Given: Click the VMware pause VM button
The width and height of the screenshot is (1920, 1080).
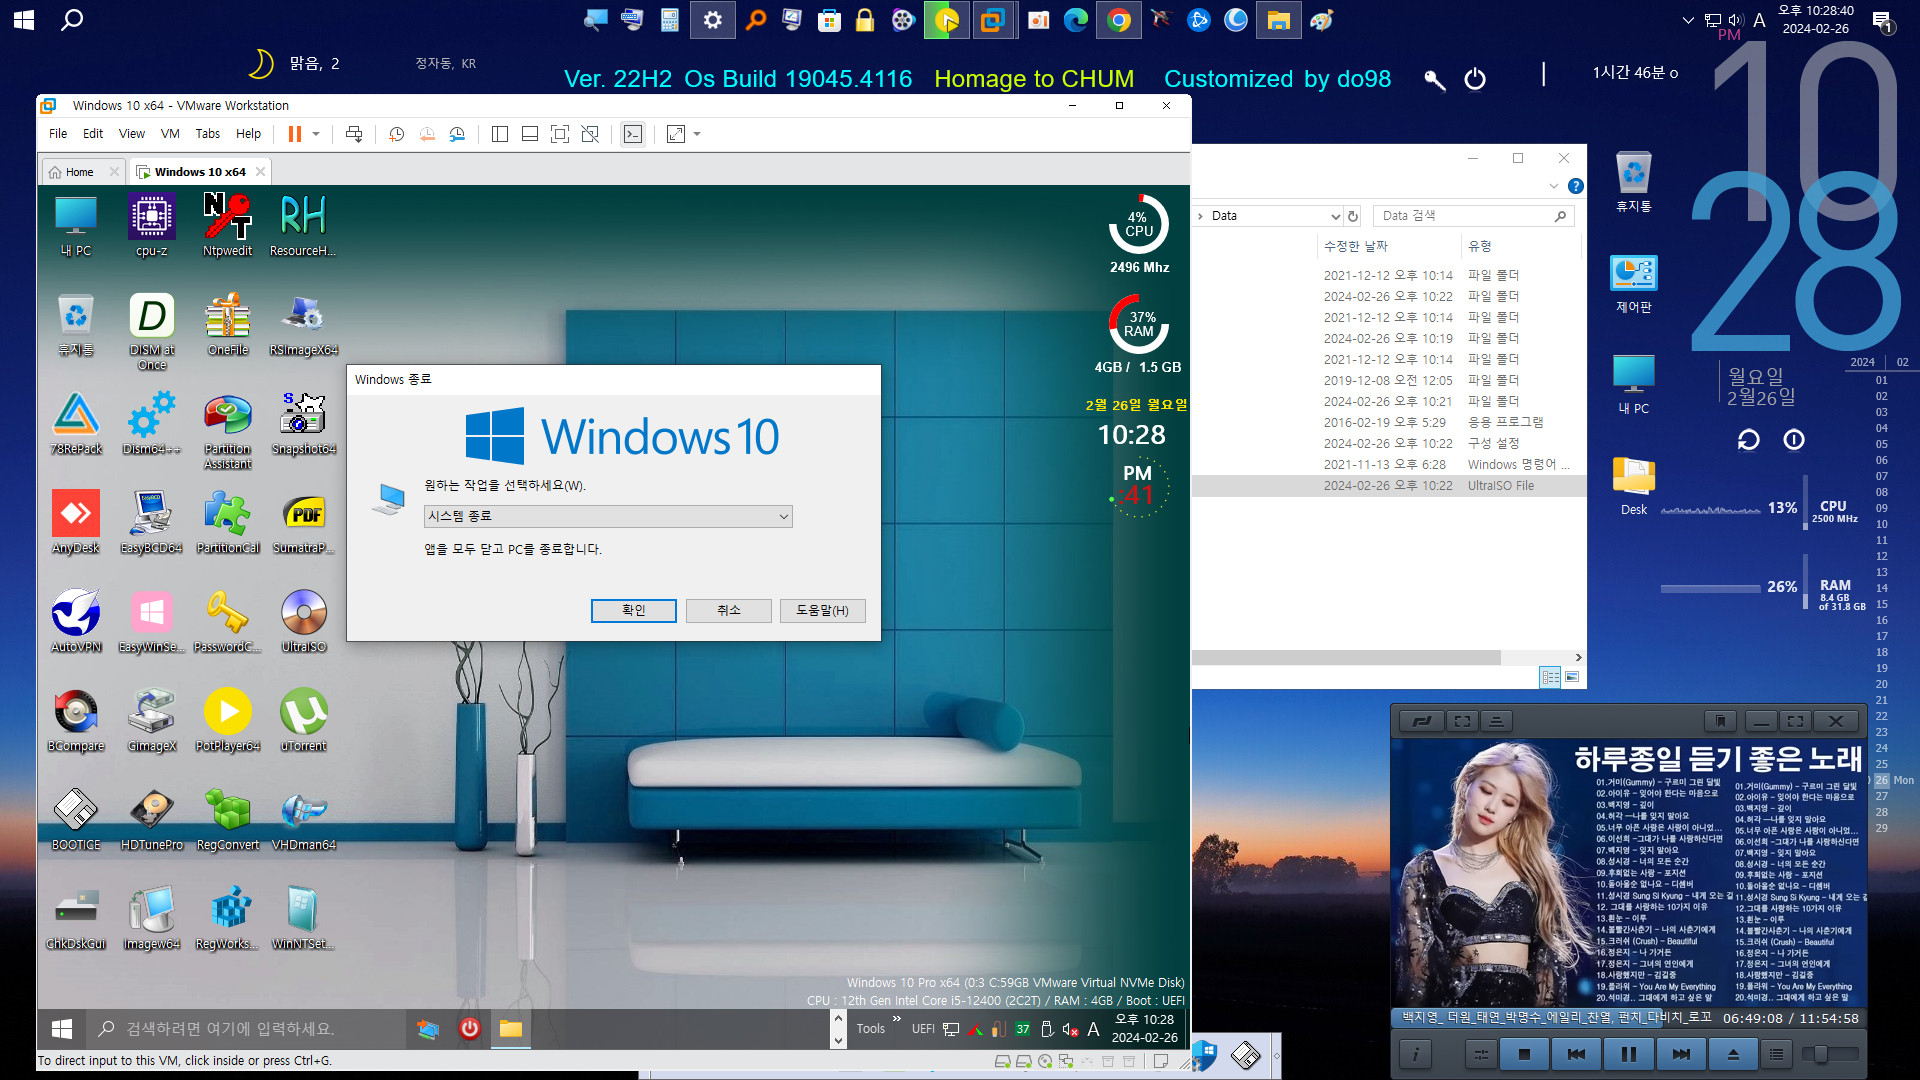Looking at the screenshot, I should 295,134.
